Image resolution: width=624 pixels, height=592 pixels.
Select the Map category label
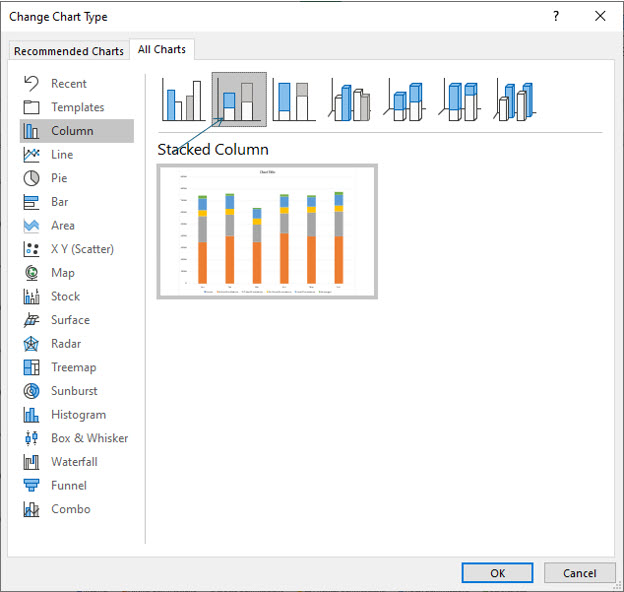tap(63, 273)
